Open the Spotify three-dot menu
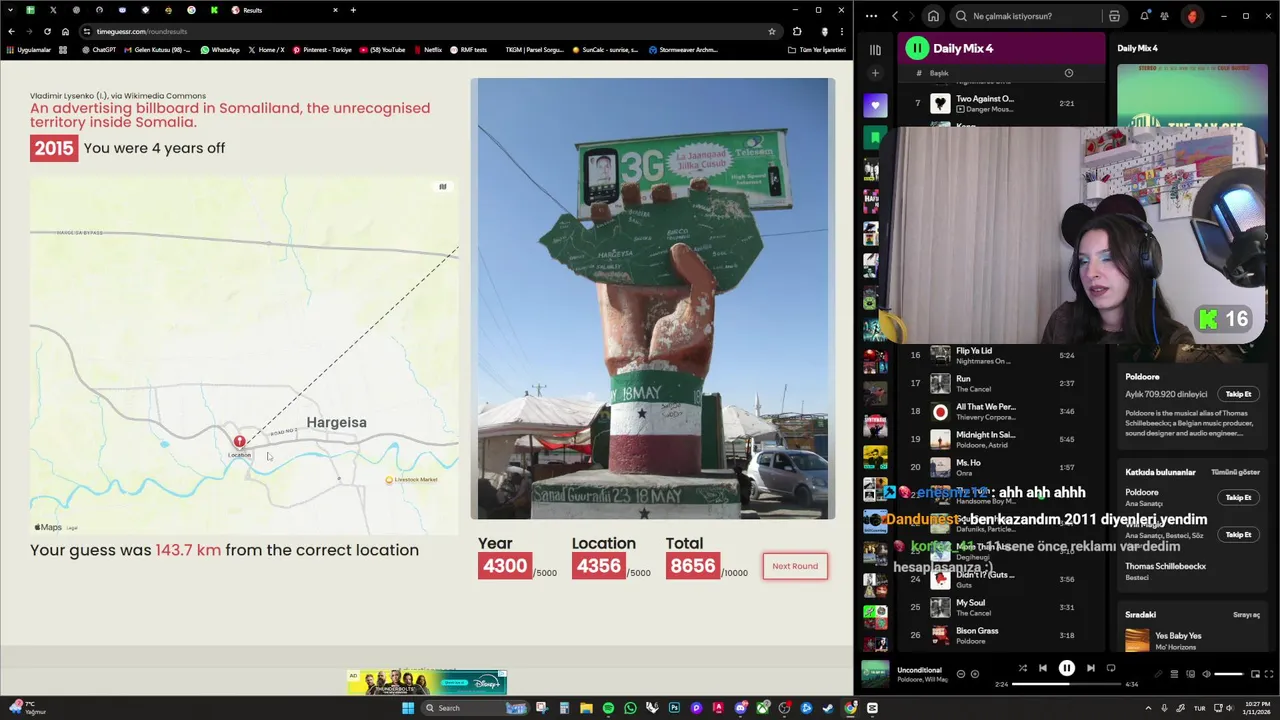1280x720 pixels. 872,16
